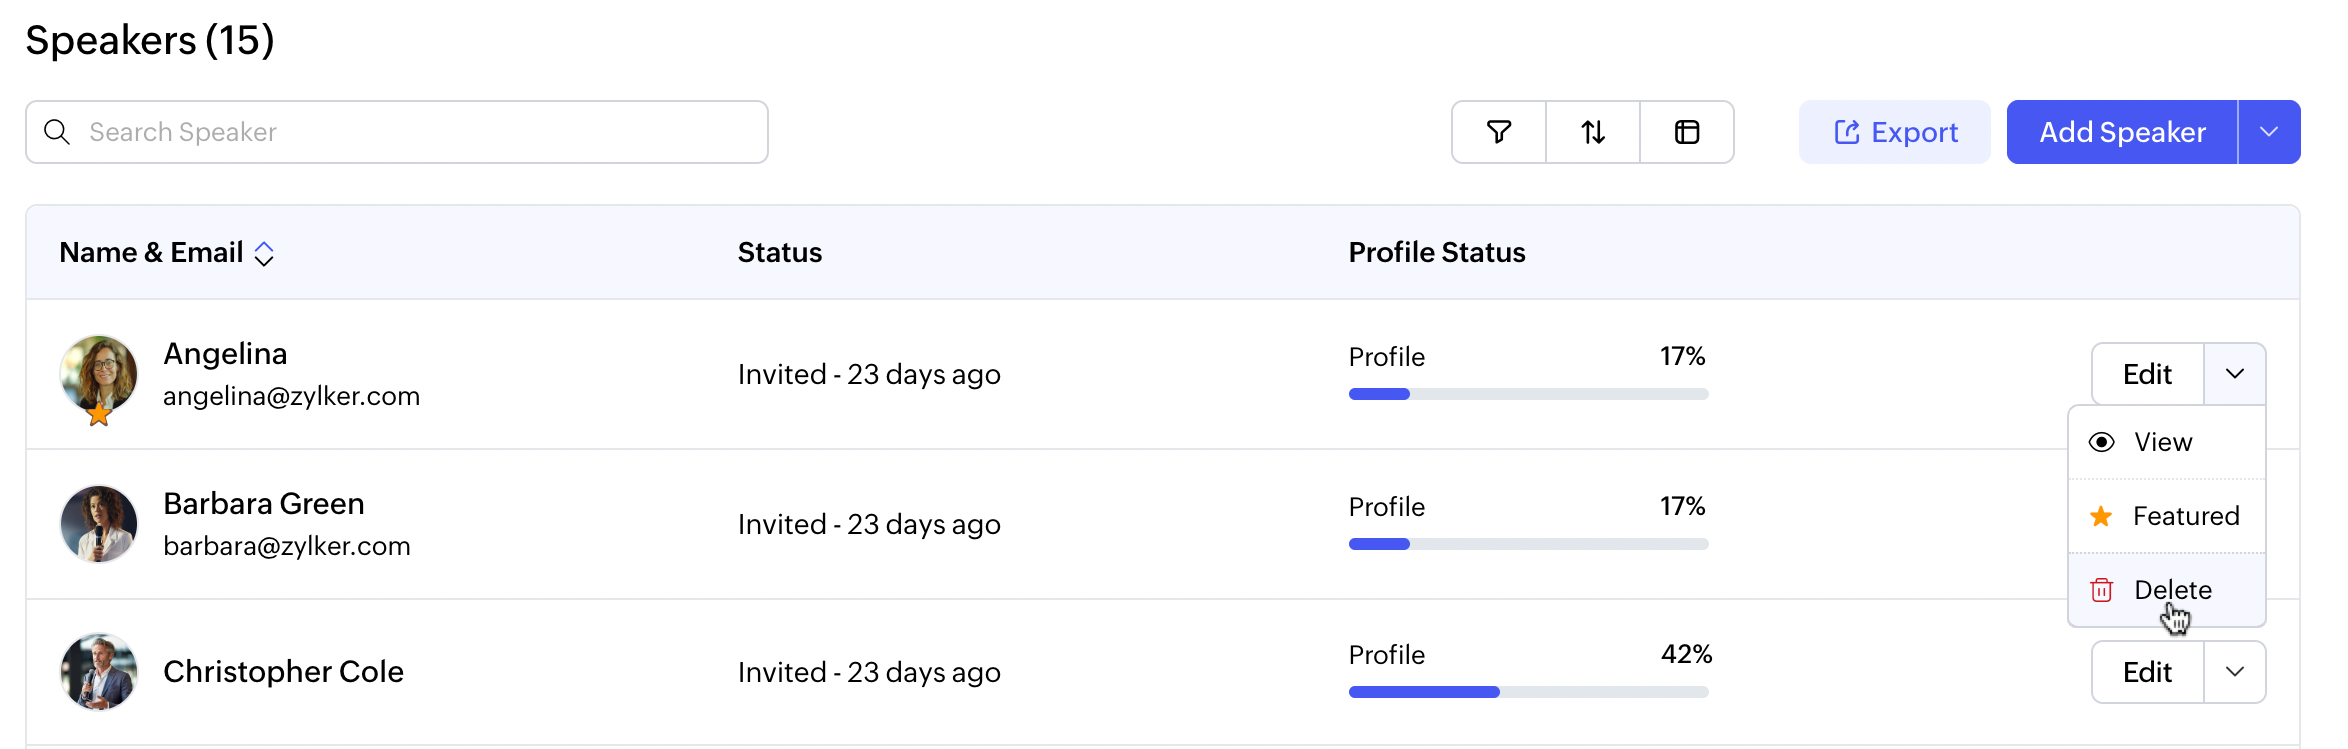The width and height of the screenshot is (2348, 749).
Task: Expand the Add Speaker dropdown arrow
Action: coord(2268,132)
